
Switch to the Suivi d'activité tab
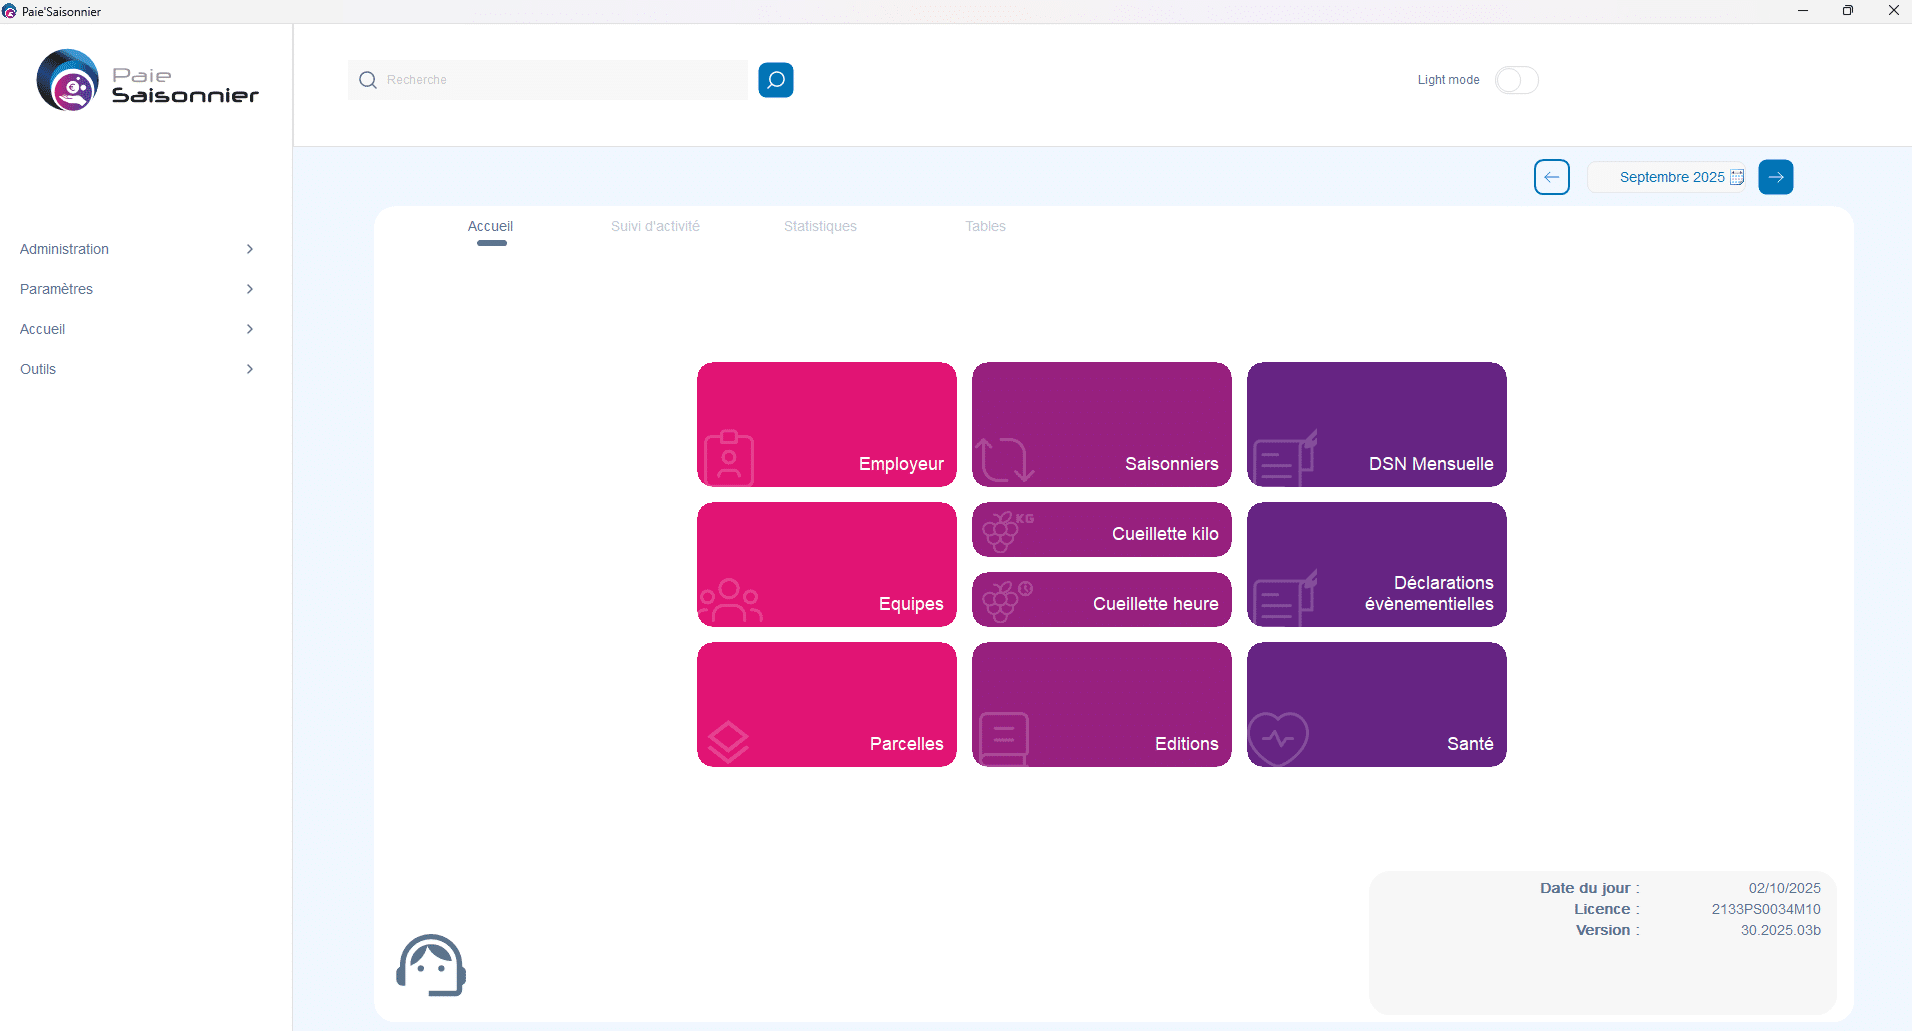point(655,227)
